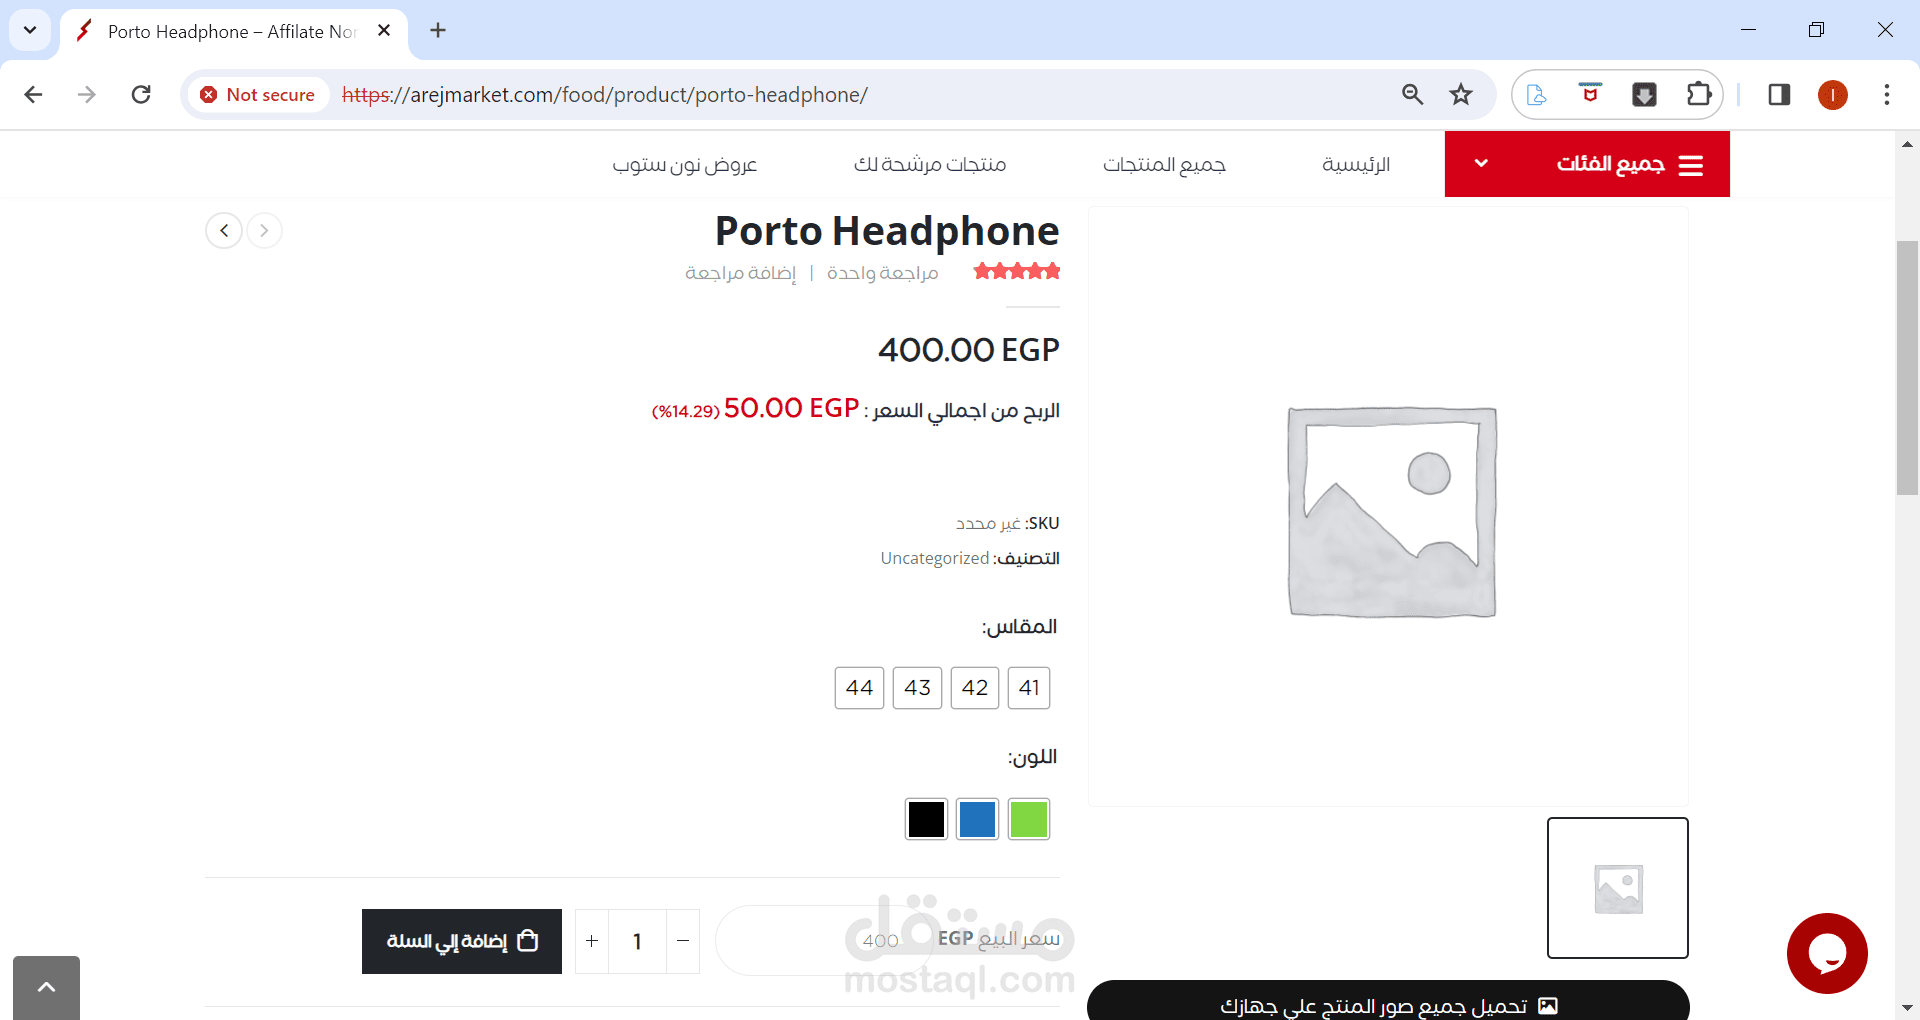Select size 42
The image size is (1920, 1020).
point(975,688)
